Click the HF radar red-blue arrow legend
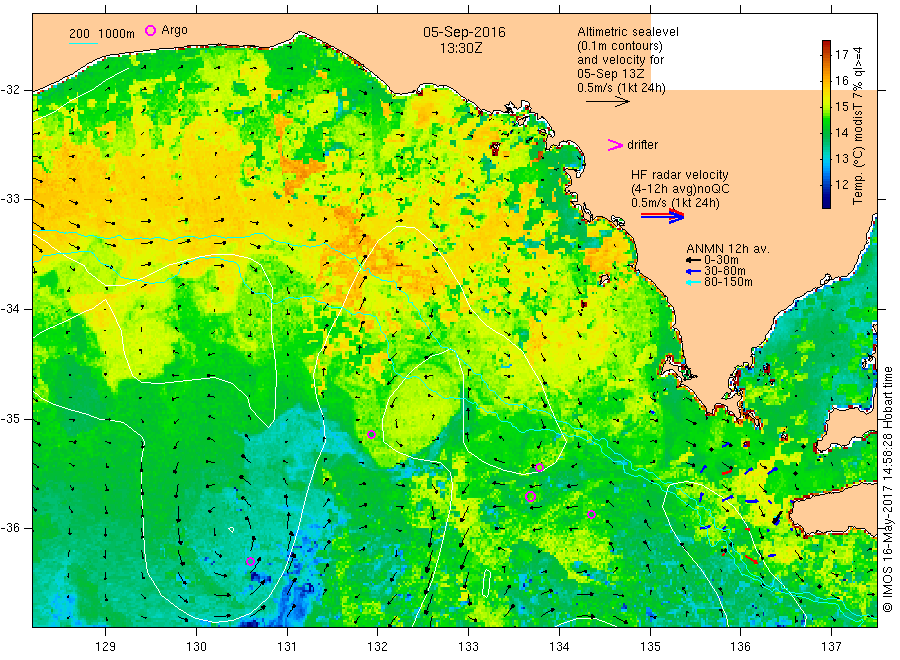The width and height of the screenshot is (900, 660). [x=662, y=216]
